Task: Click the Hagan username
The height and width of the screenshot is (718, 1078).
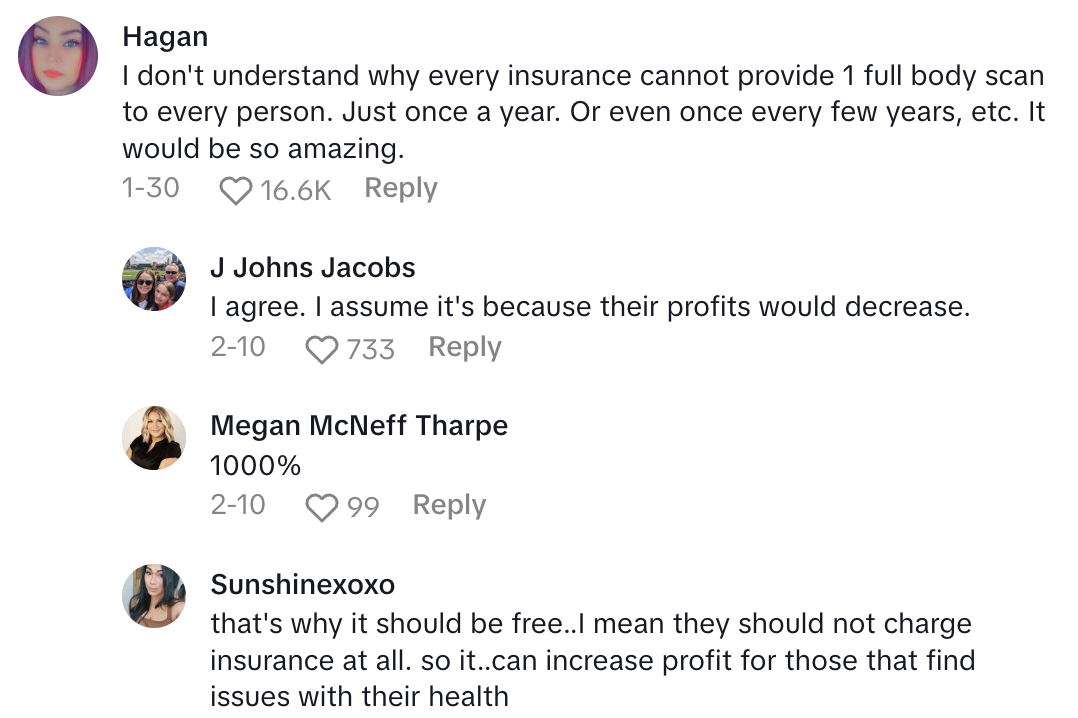Action: (x=165, y=37)
